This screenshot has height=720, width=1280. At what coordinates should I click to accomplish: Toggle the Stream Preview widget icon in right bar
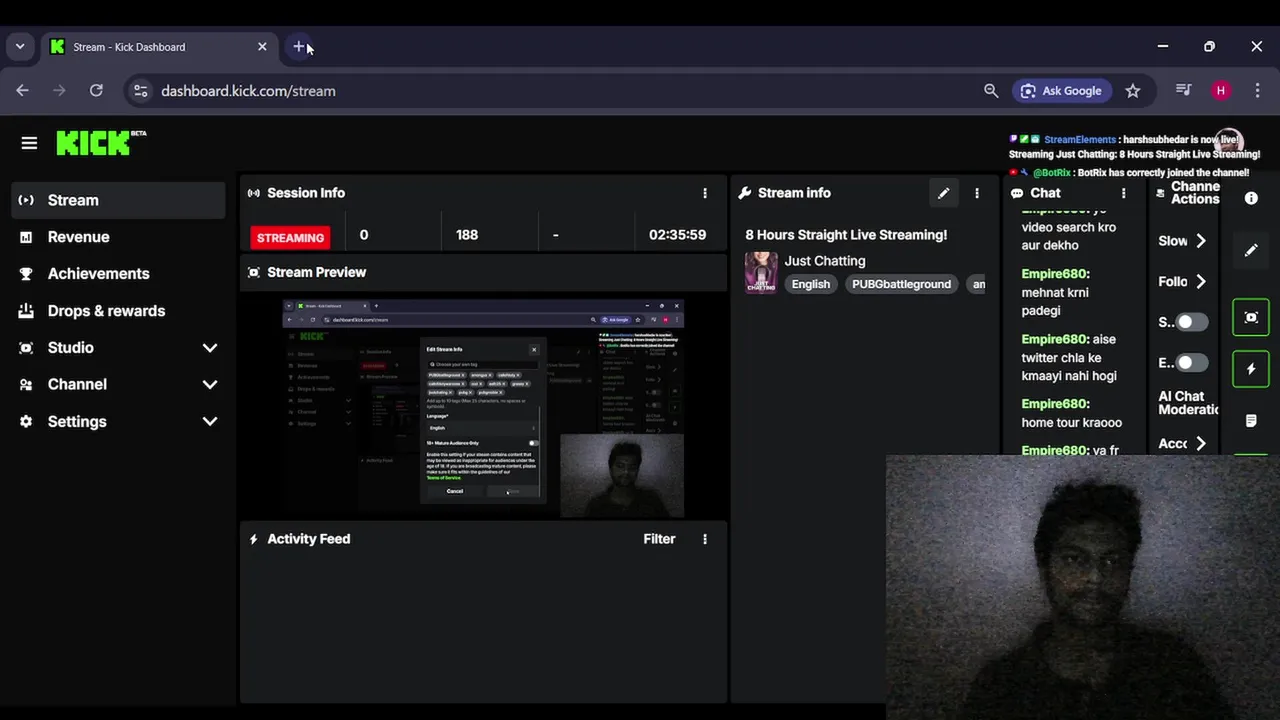[1251, 317]
